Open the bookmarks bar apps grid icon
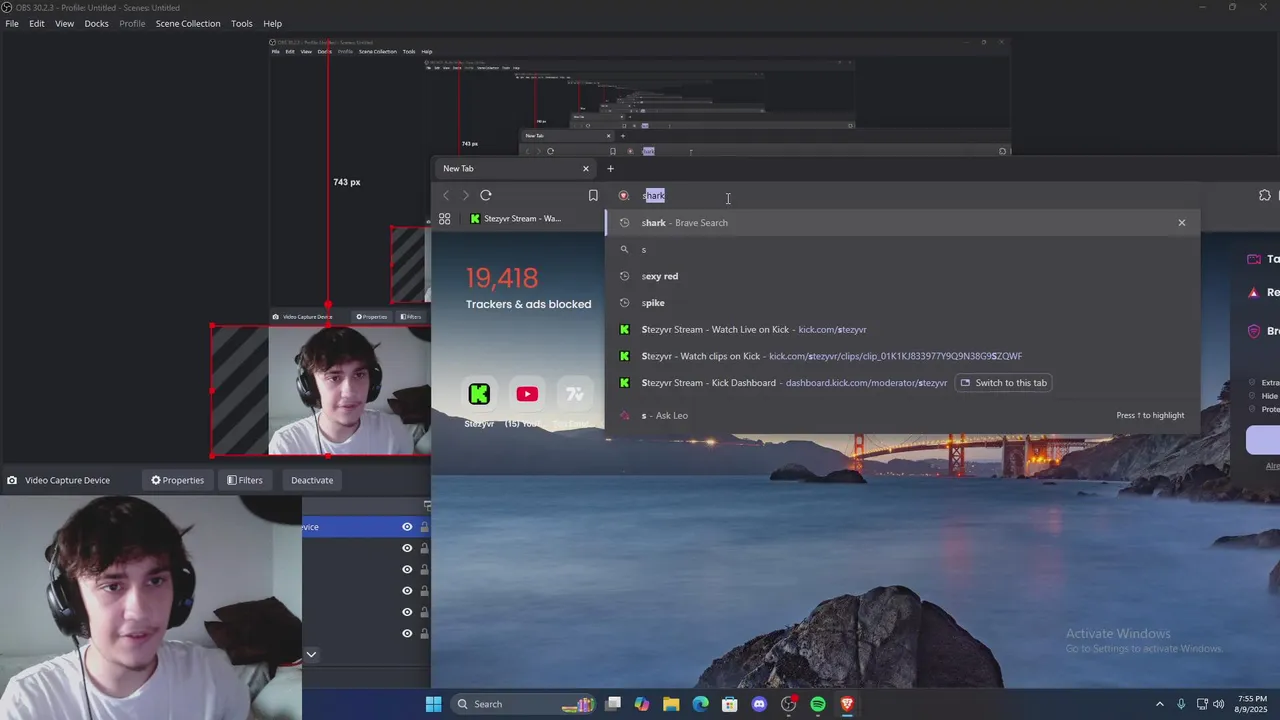The width and height of the screenshot is (1280, 720). [x=445, y=218]
